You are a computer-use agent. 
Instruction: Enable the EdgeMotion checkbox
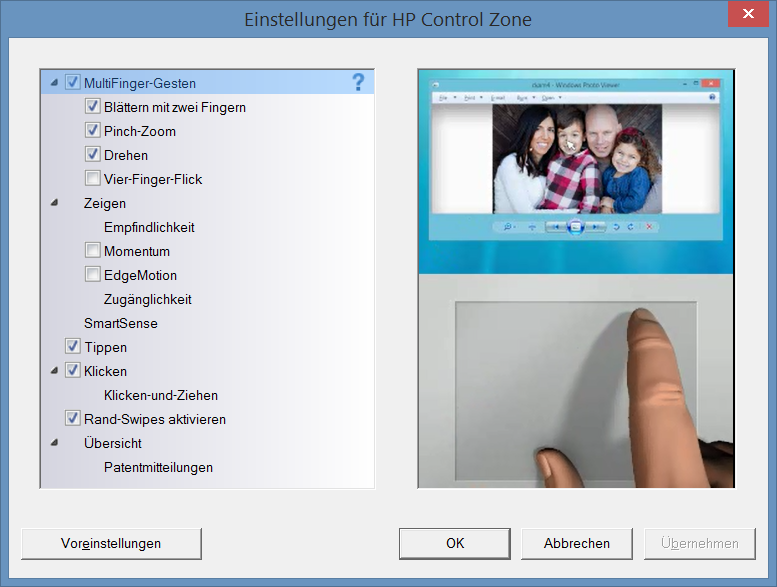point(92,274)
